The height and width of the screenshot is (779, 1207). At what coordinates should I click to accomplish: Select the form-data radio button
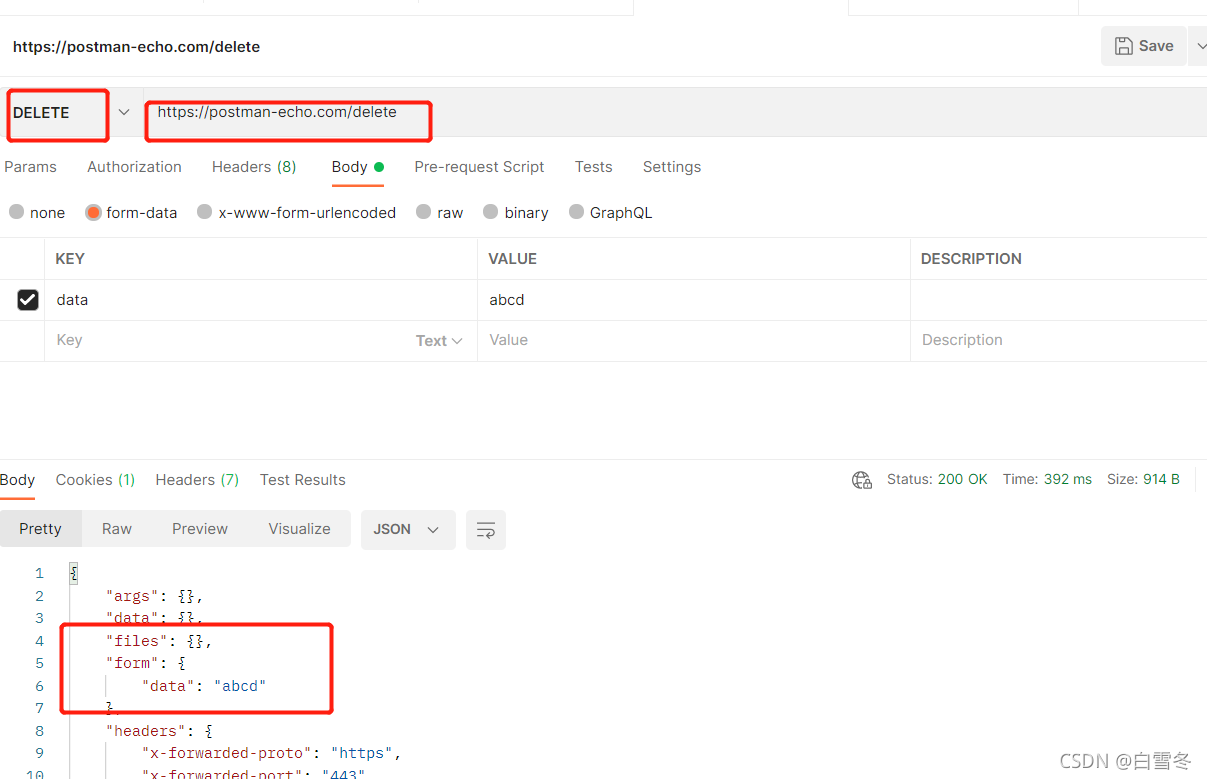[x=93, y=212]
